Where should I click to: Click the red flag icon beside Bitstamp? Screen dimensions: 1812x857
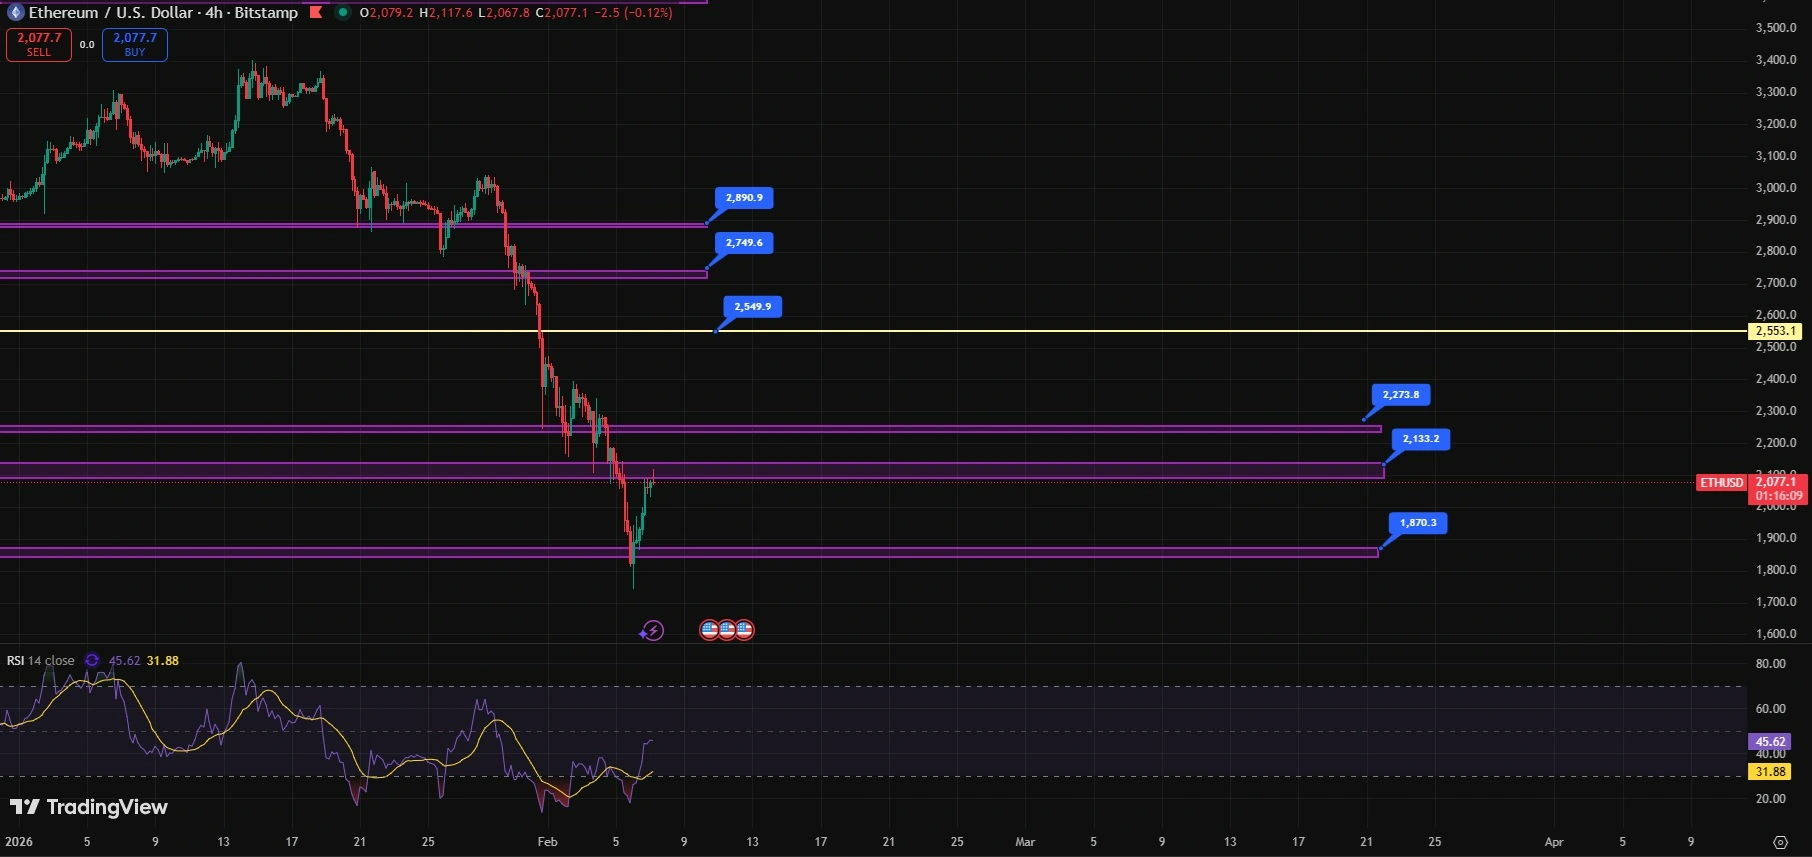coord(316,13)
